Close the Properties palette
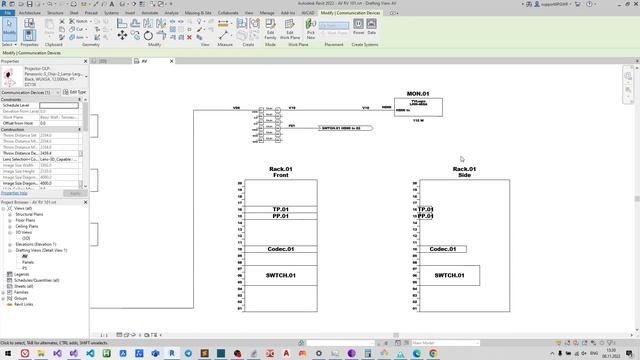 click(85, 61)
